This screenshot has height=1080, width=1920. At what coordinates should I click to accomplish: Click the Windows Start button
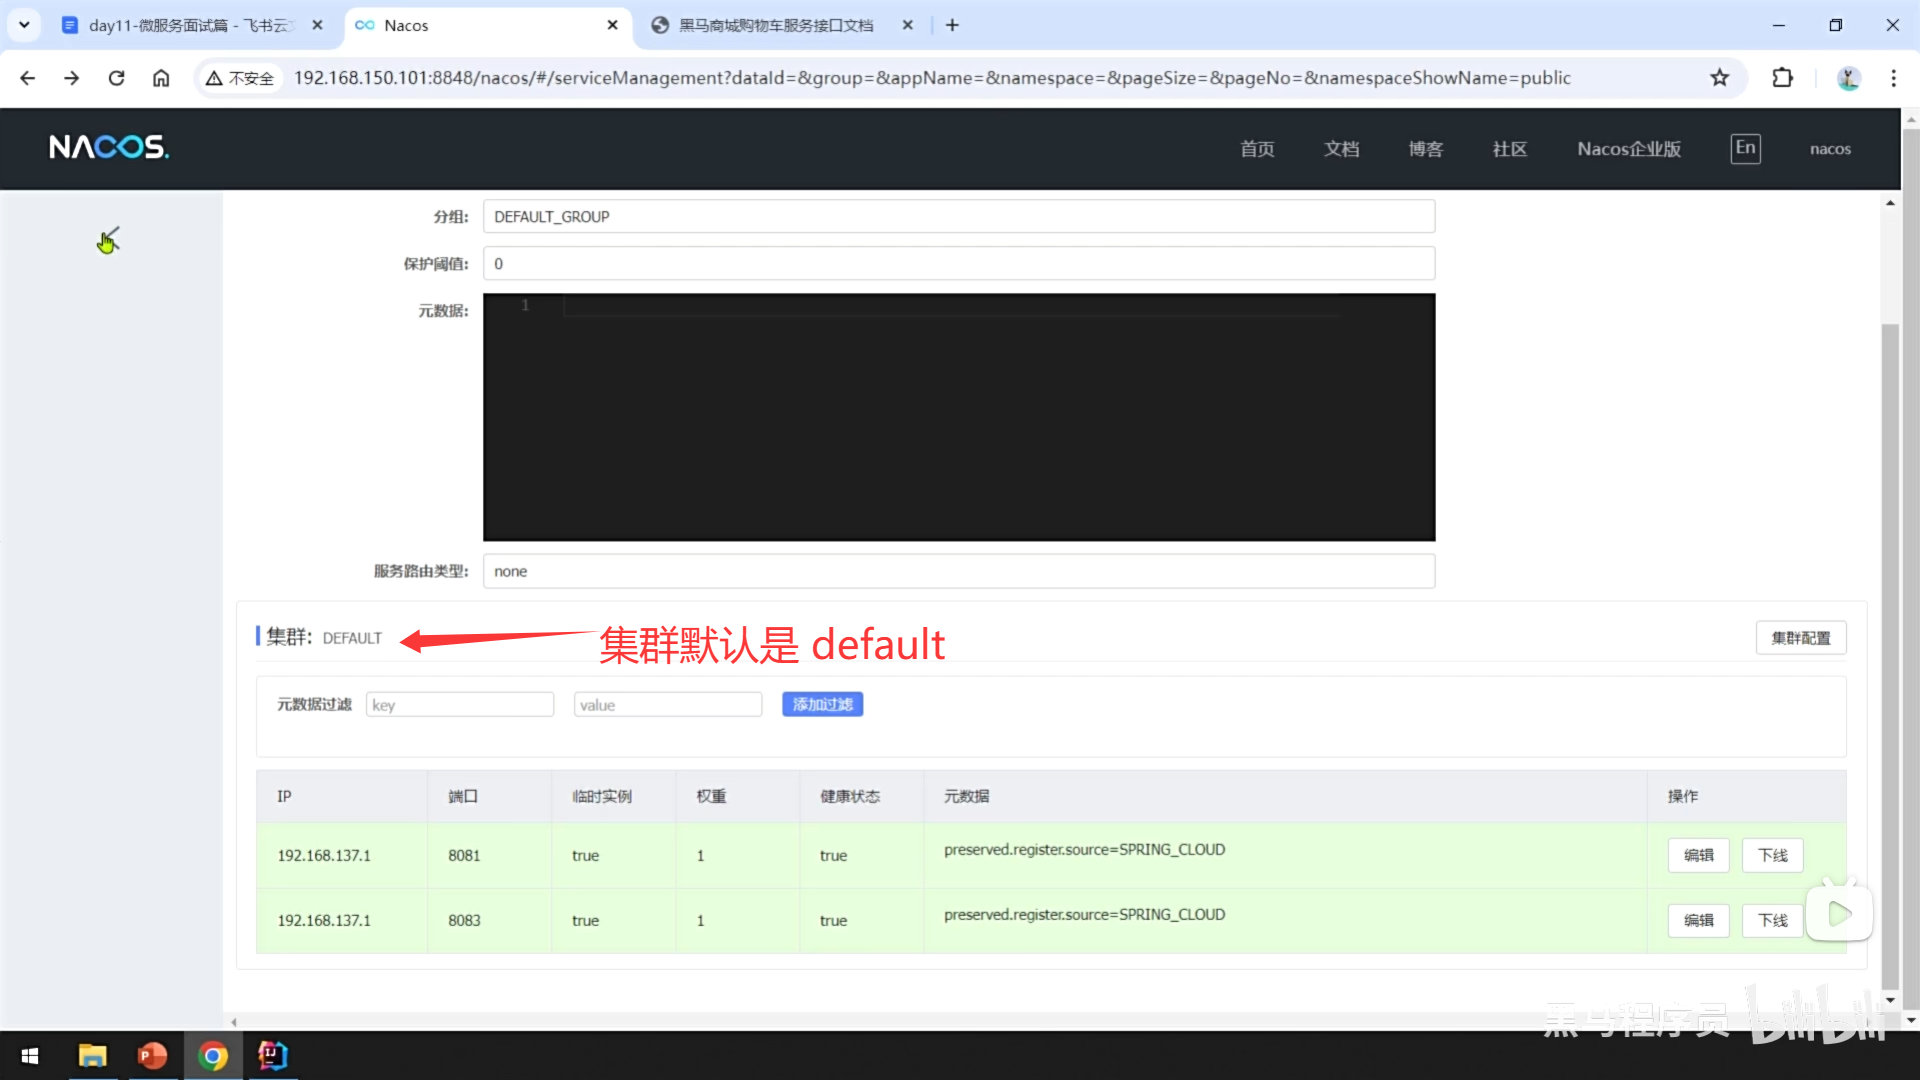tap(30, 1056)
